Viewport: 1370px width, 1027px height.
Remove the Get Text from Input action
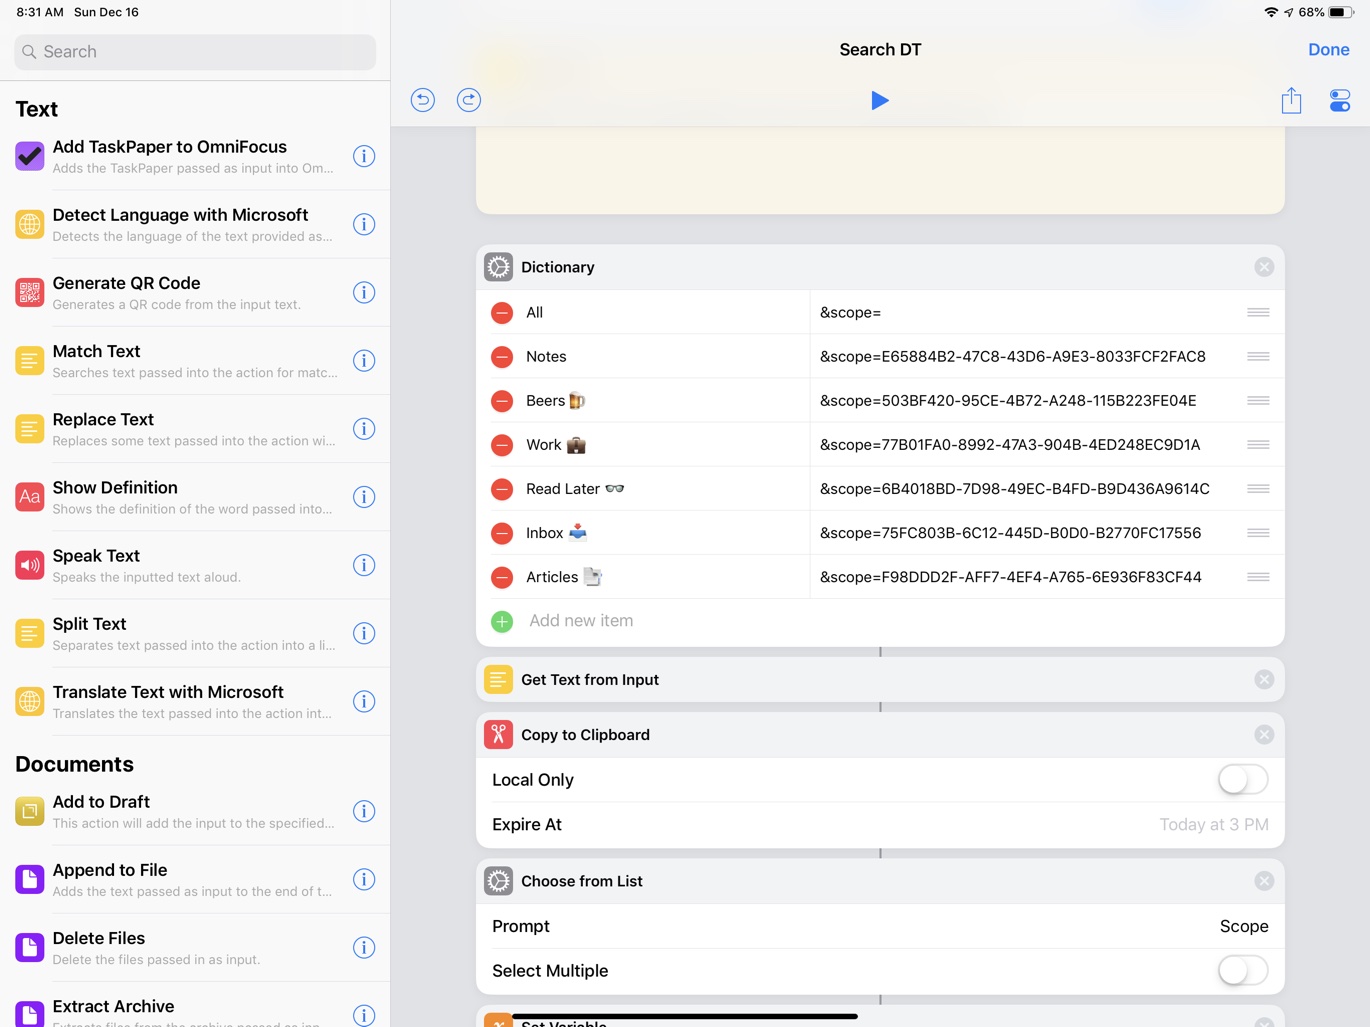pos(1264,680)
